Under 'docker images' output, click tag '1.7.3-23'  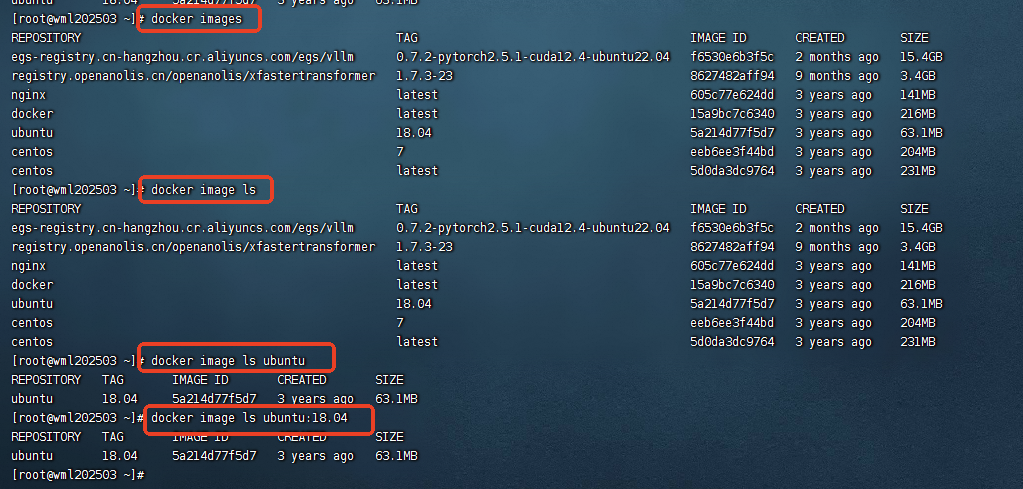424,76
